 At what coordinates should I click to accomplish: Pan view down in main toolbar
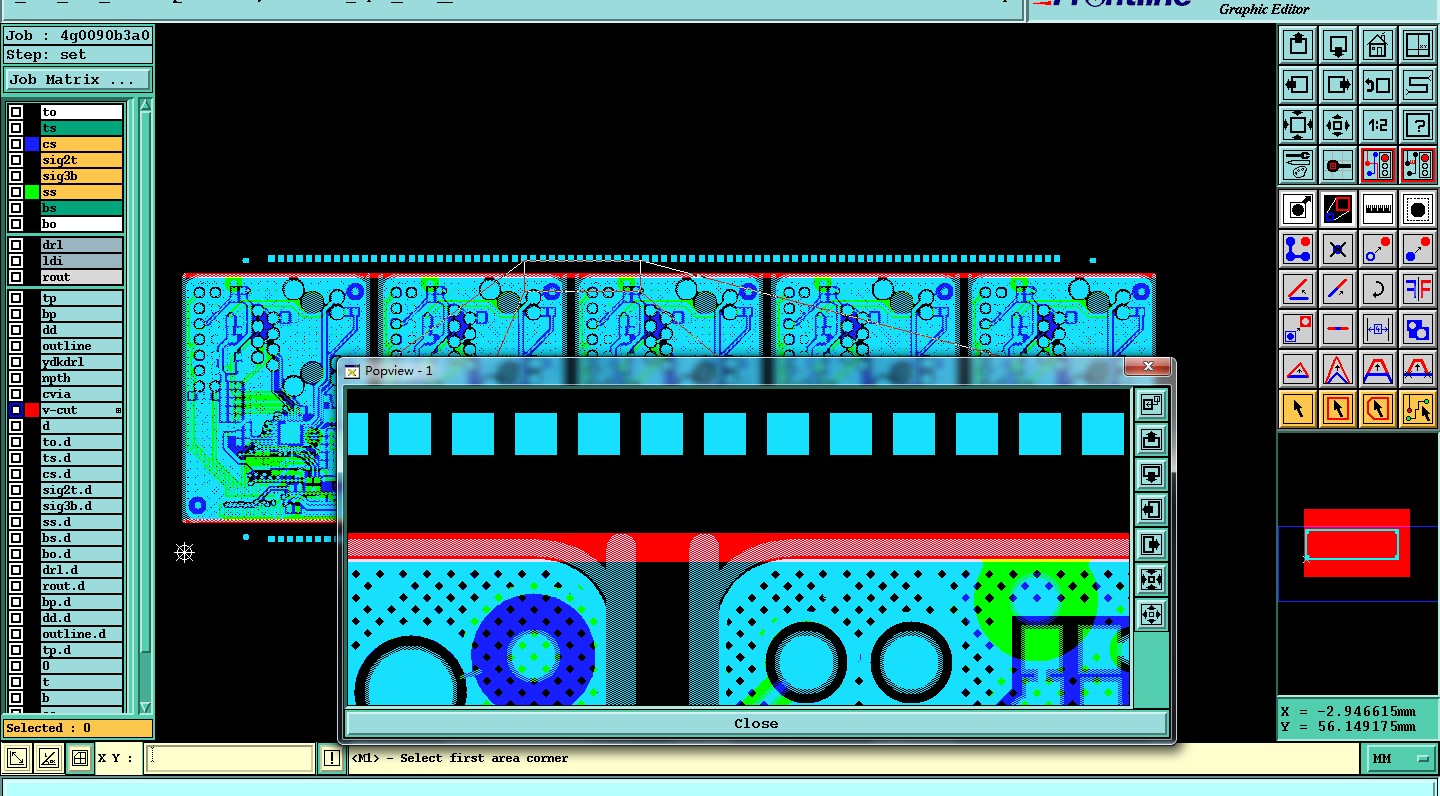1338,45
